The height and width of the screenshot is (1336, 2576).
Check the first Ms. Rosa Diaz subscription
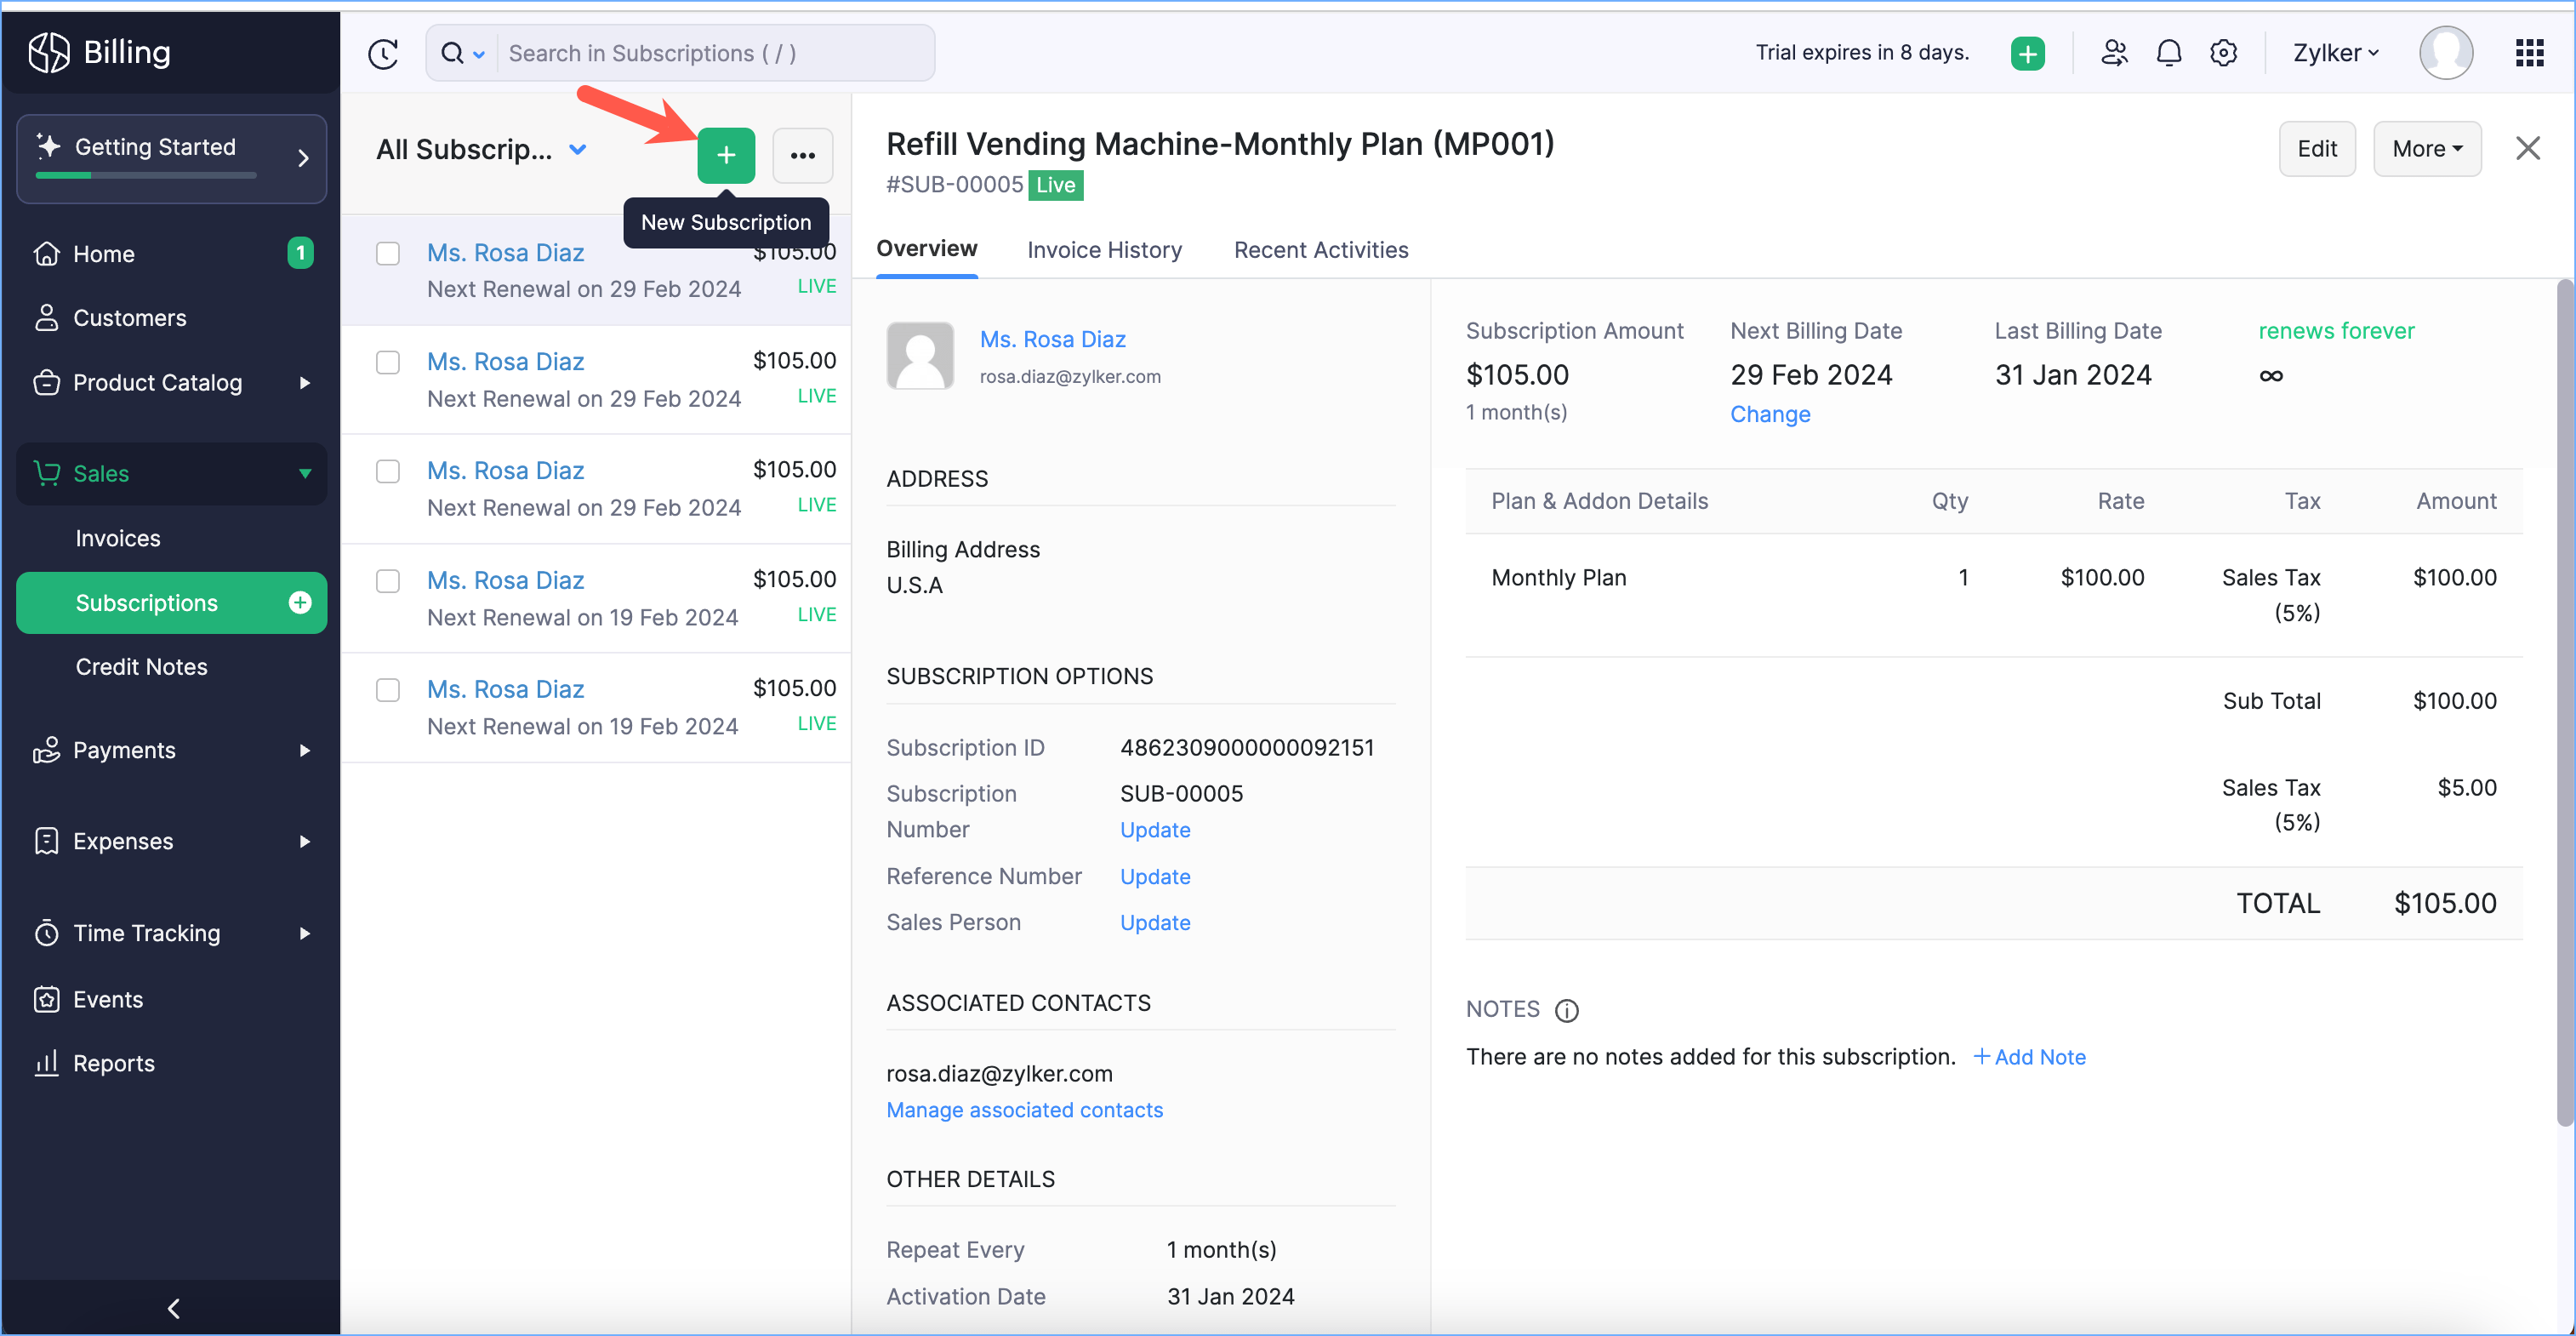point(388,253)
